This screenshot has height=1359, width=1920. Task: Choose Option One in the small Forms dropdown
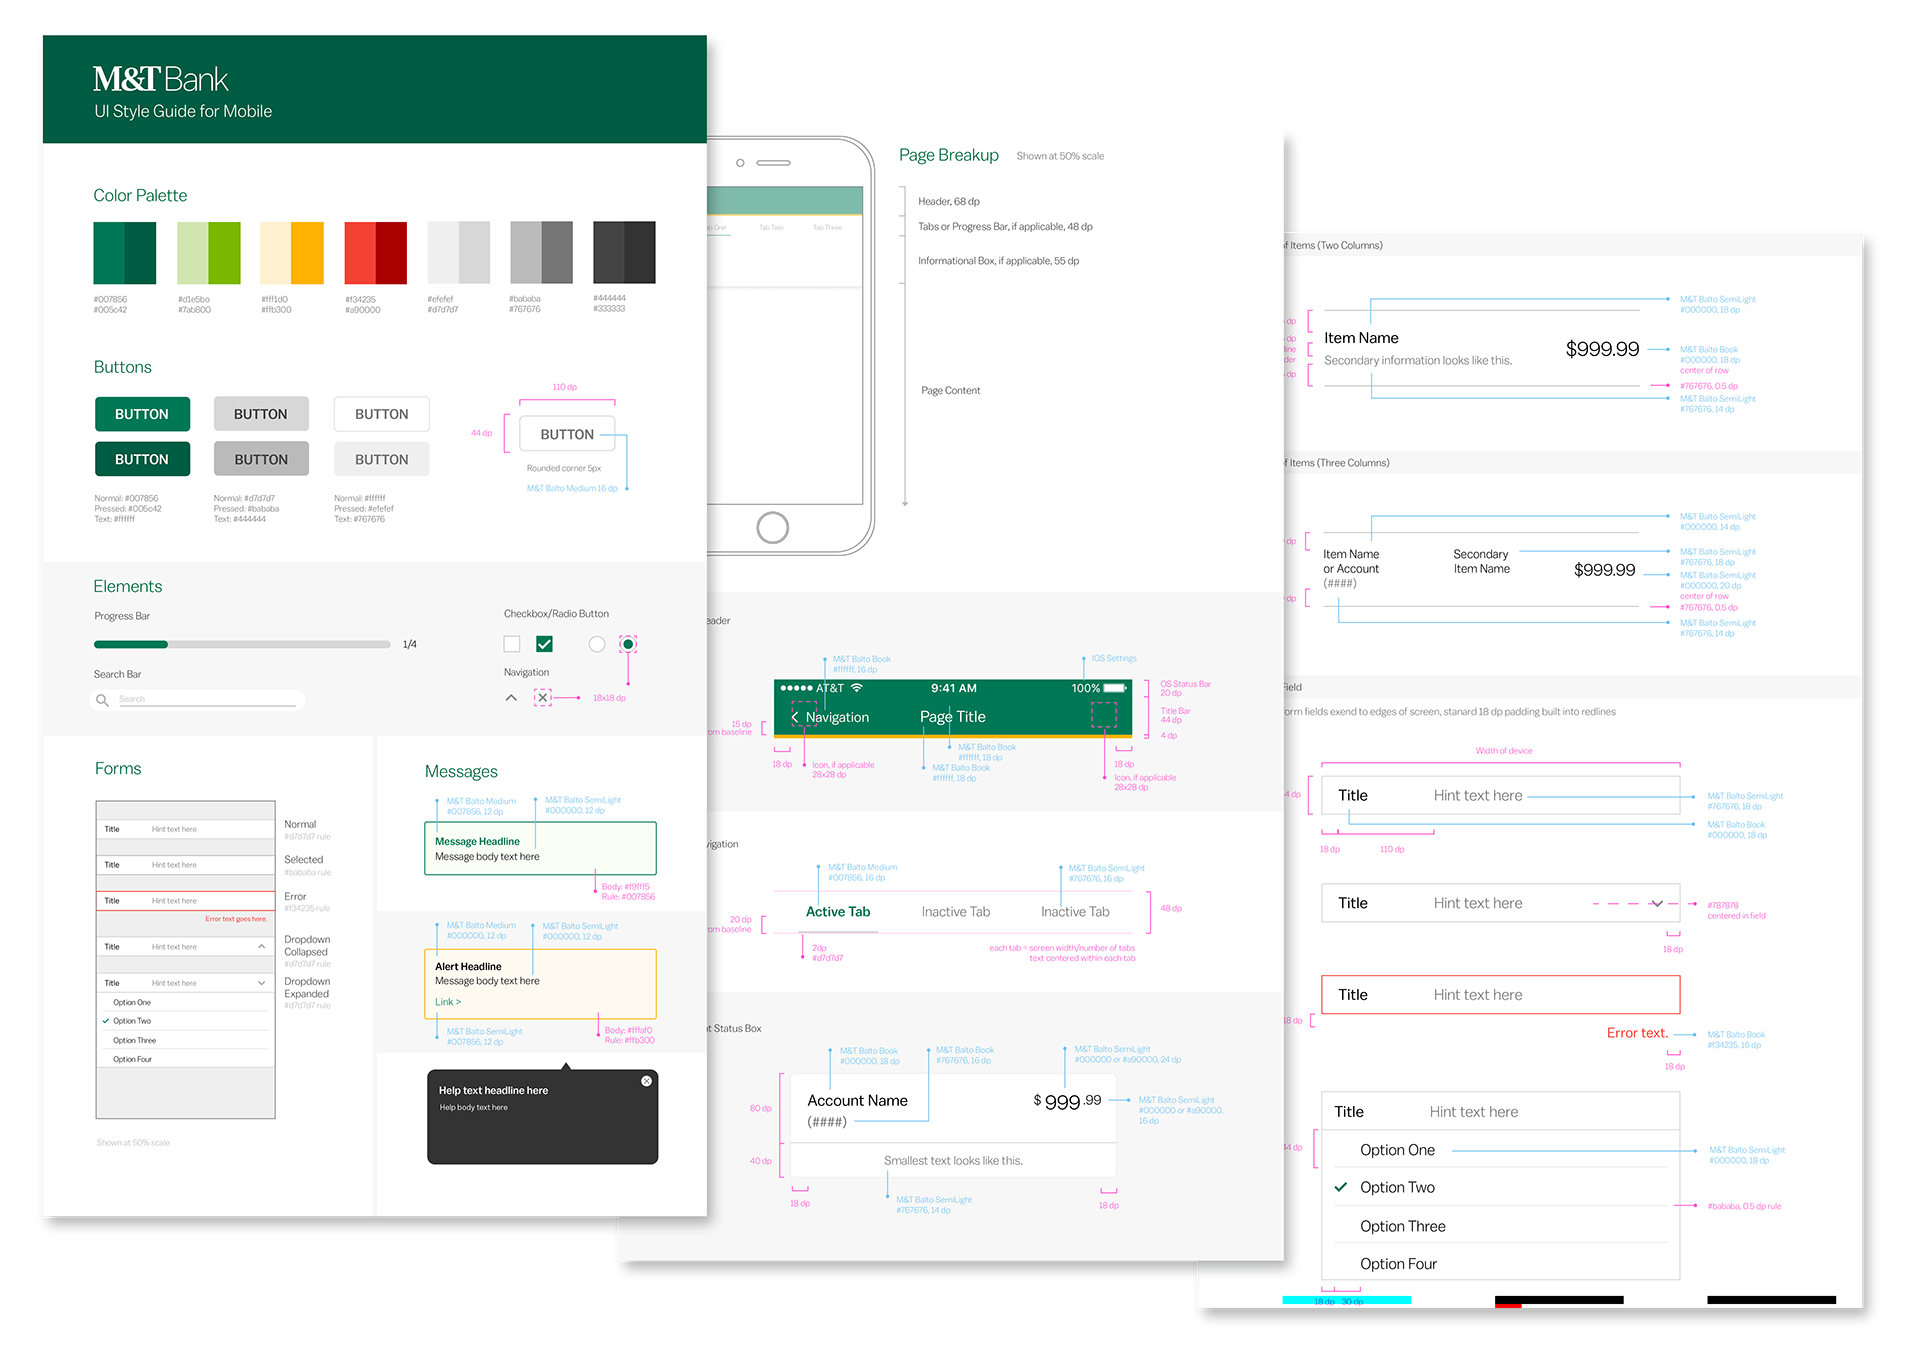tap(132, 1002)
